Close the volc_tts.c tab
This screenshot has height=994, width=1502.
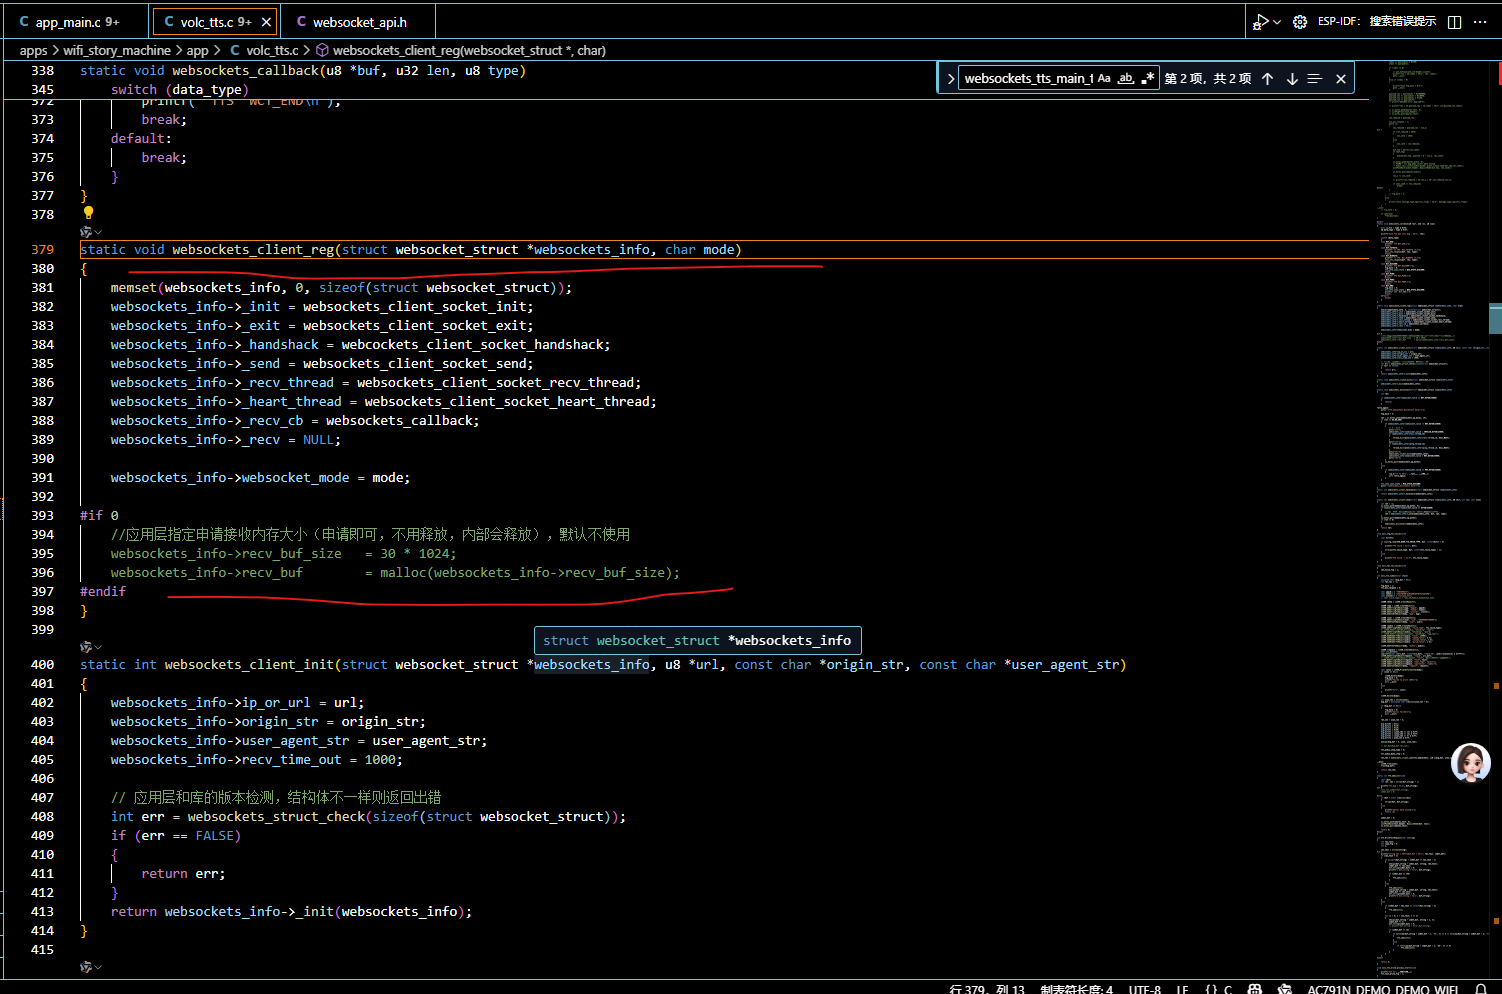[x=266, y=22]
